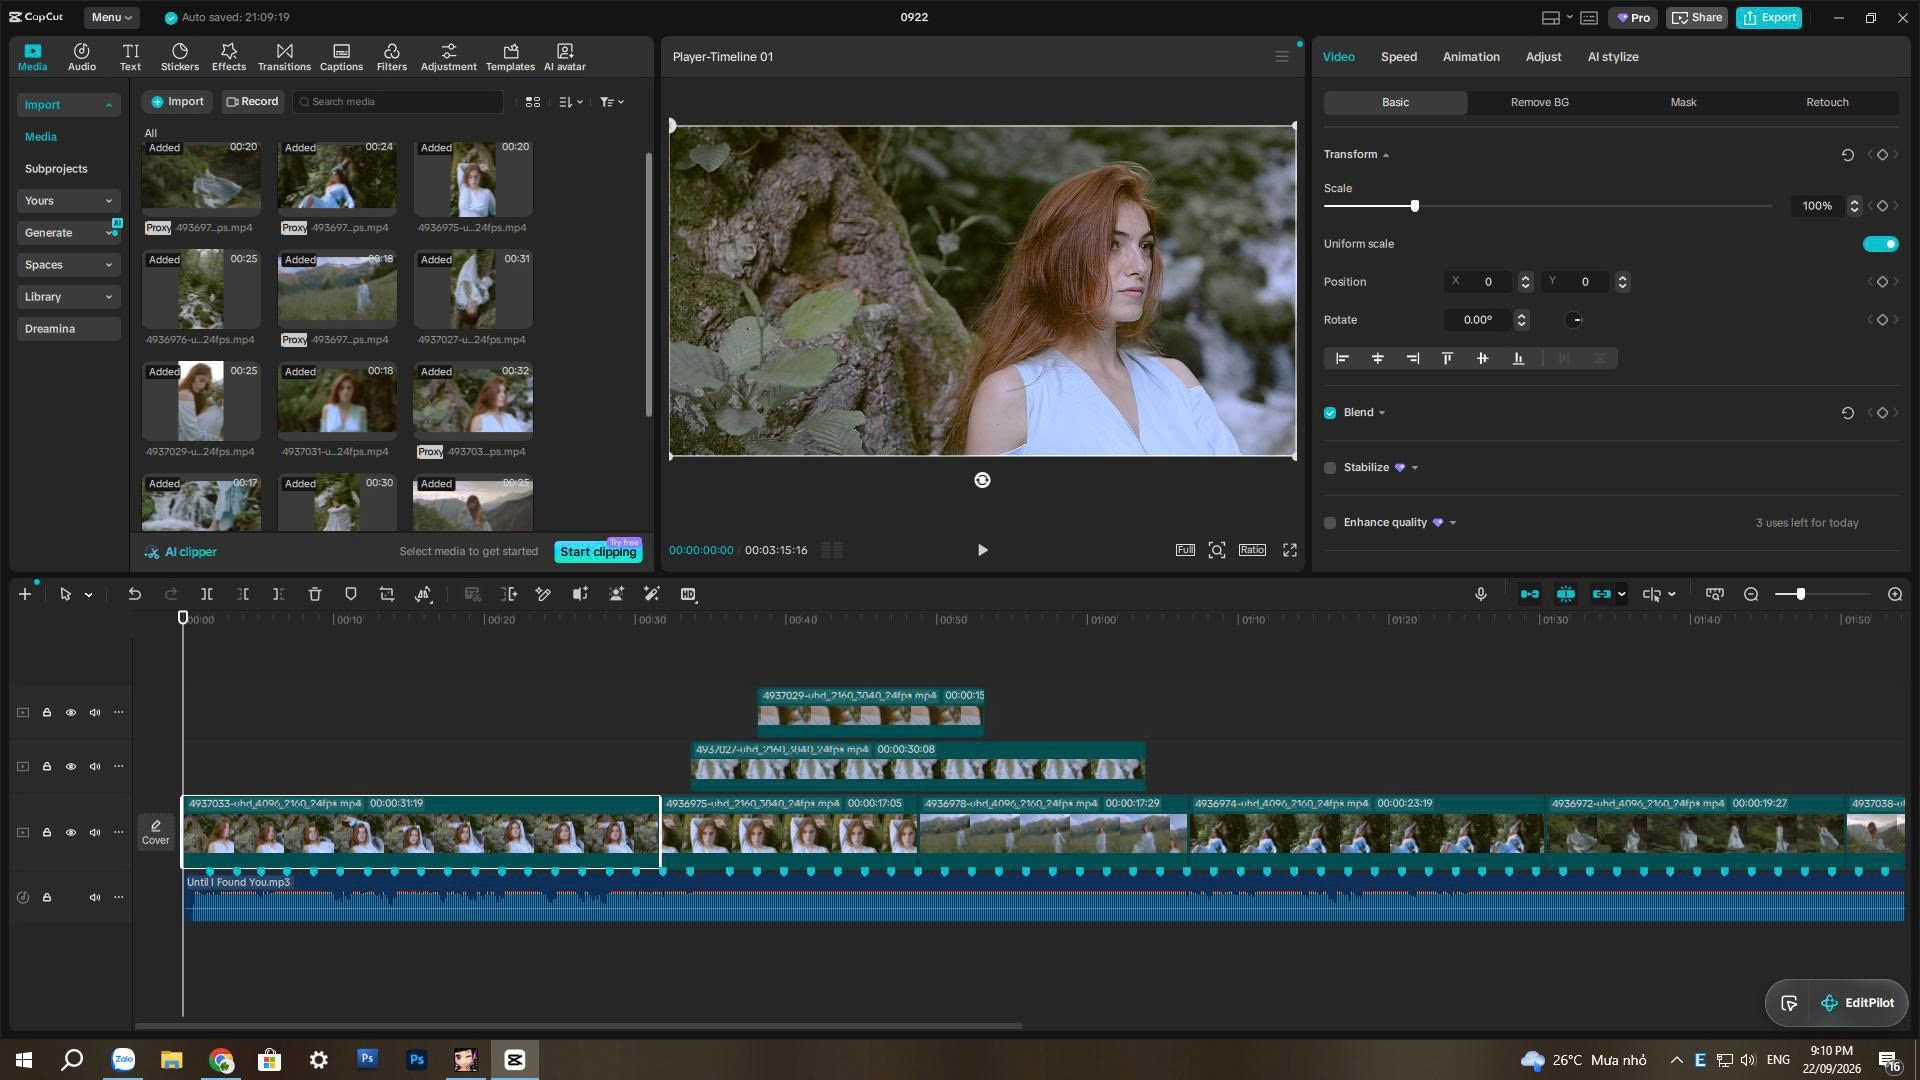This screenshot has height=1080, width=1920.
Task: Hide the top video track with eye icon
Action: point(71,713)
